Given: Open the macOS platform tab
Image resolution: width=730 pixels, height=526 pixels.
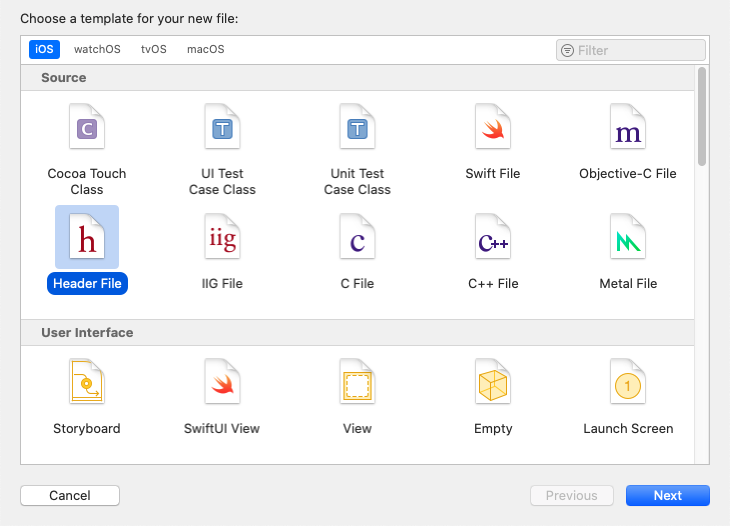Looking at the screenshot, I should tap(205, 49).
